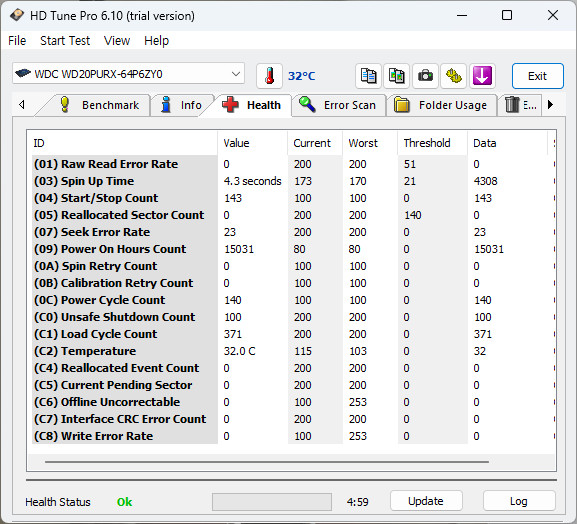This screenshot has height=524, width=577.
Task: Click the Exit button
Action: (x=537, y=76)
